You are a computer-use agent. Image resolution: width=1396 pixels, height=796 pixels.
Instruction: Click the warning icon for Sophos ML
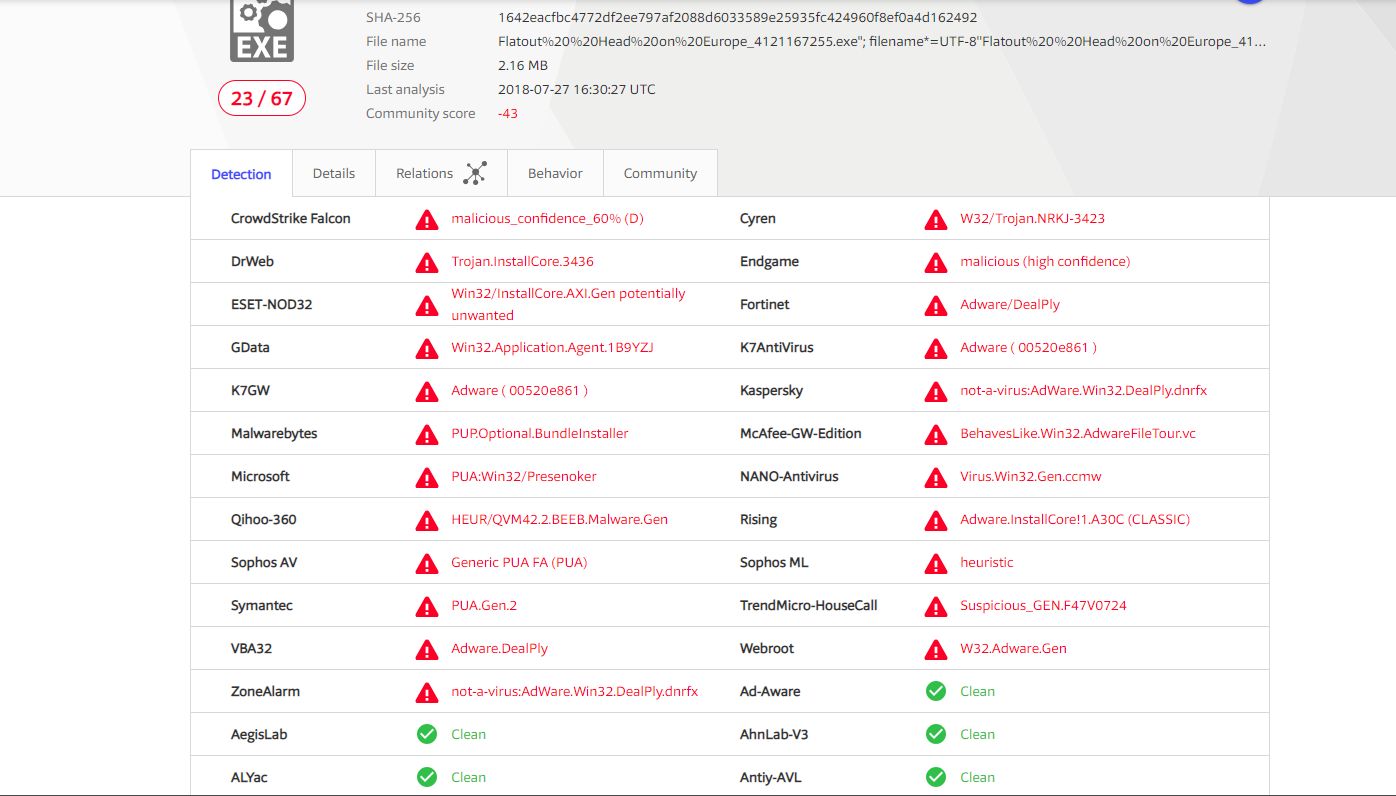tap(936, 563)
